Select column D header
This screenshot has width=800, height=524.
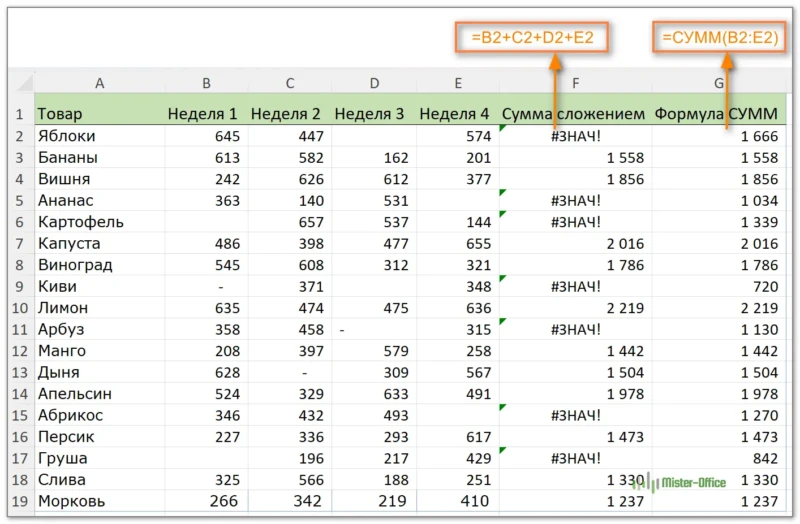click(x=374, y=84)
